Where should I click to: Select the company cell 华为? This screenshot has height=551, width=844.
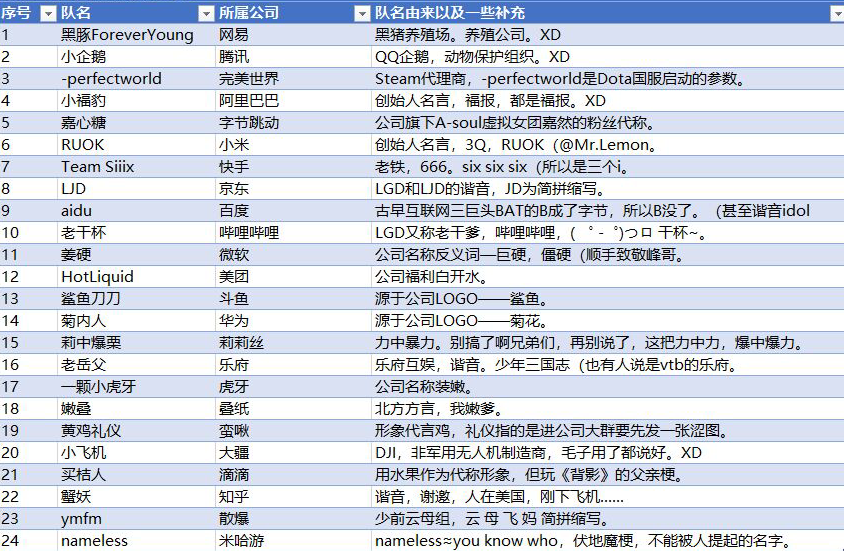click(x=293, y=321)
